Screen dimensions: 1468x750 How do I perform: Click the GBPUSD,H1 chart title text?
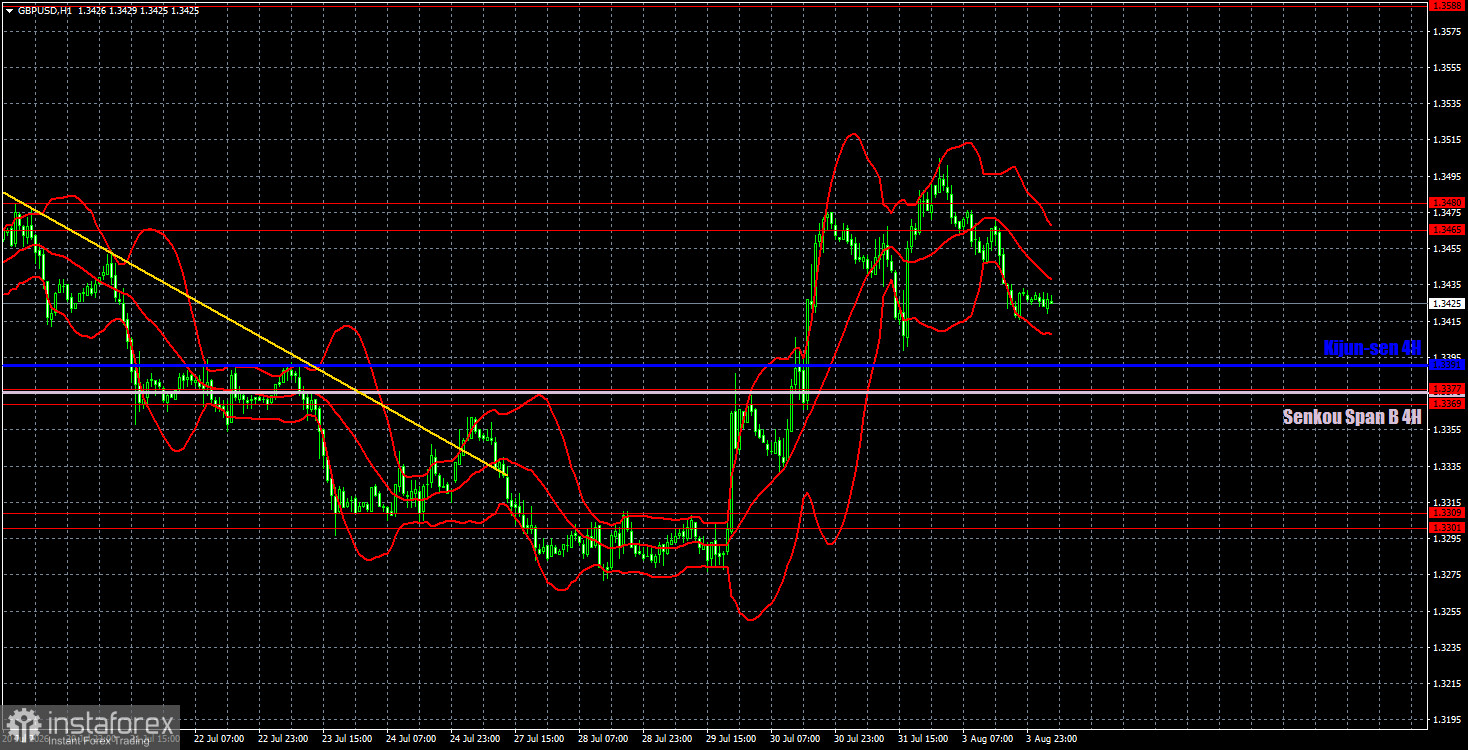coord(43,10)
